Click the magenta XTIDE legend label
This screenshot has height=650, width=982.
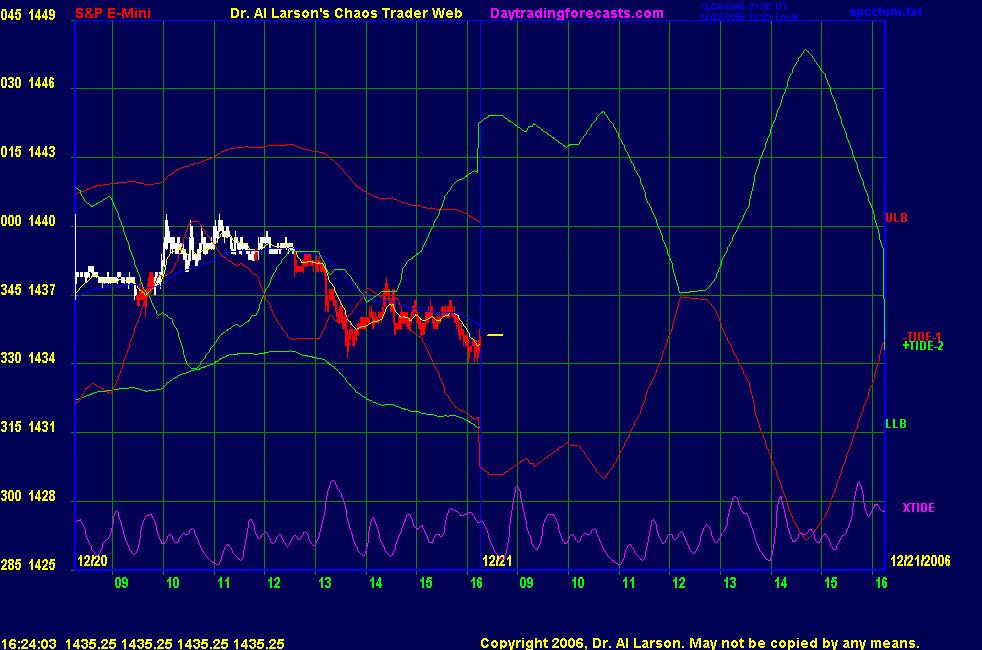[918, 508]
